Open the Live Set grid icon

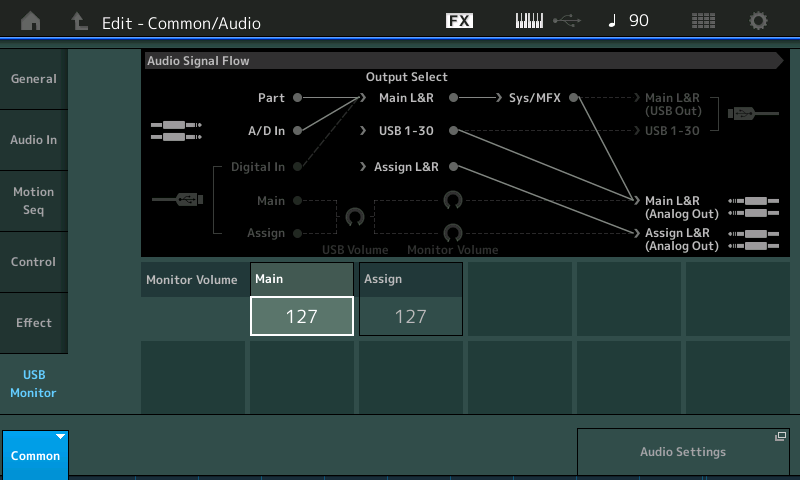[x=703, y=20]
